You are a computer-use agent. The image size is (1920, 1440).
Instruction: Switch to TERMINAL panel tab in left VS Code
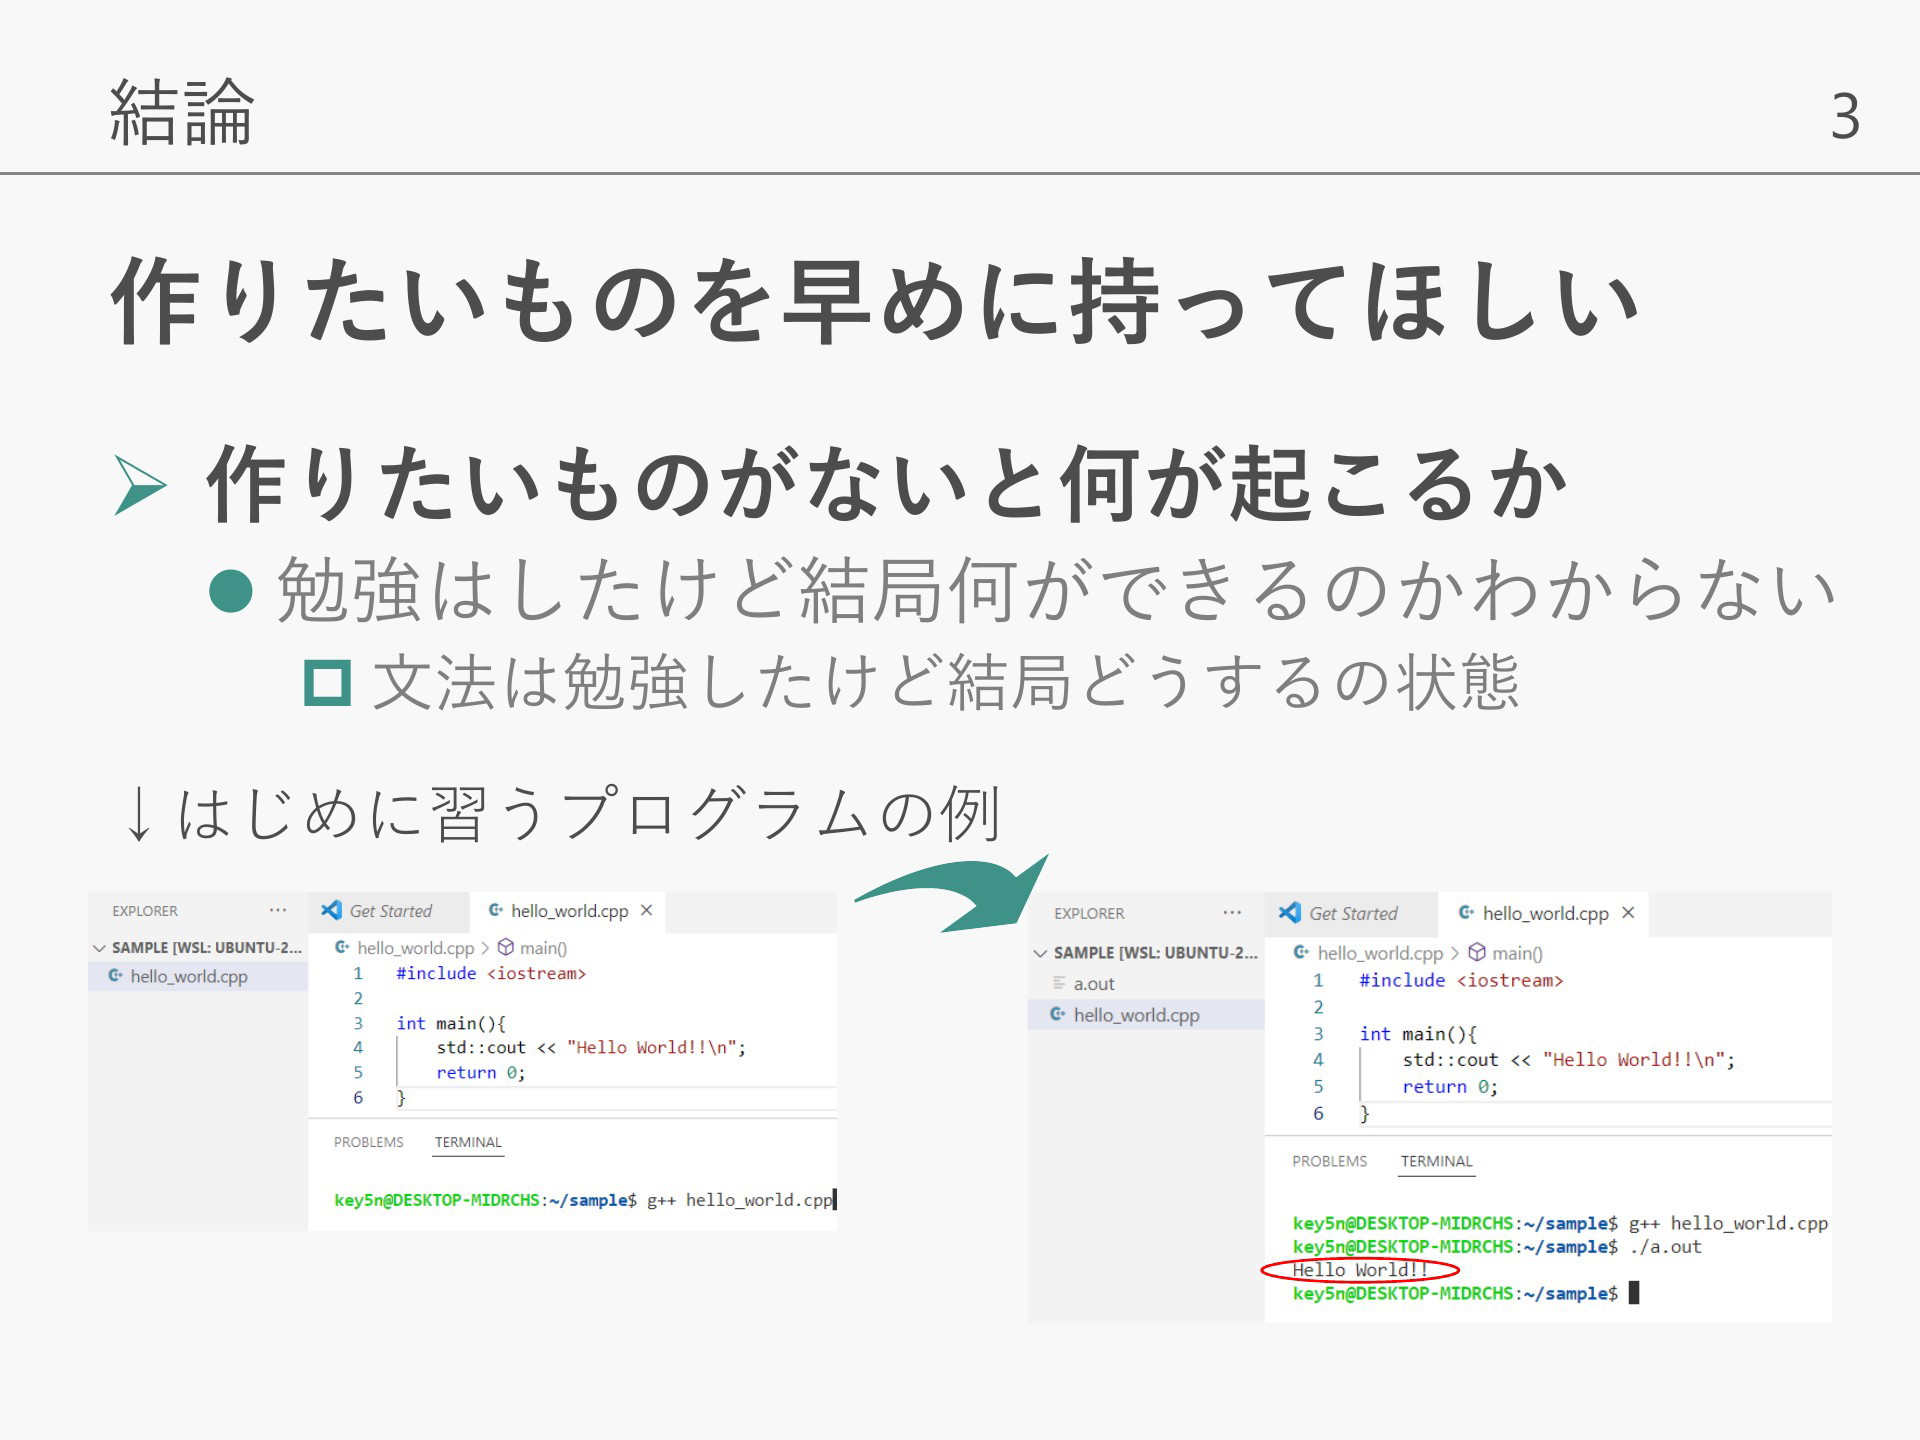[x=468, y=1142]
